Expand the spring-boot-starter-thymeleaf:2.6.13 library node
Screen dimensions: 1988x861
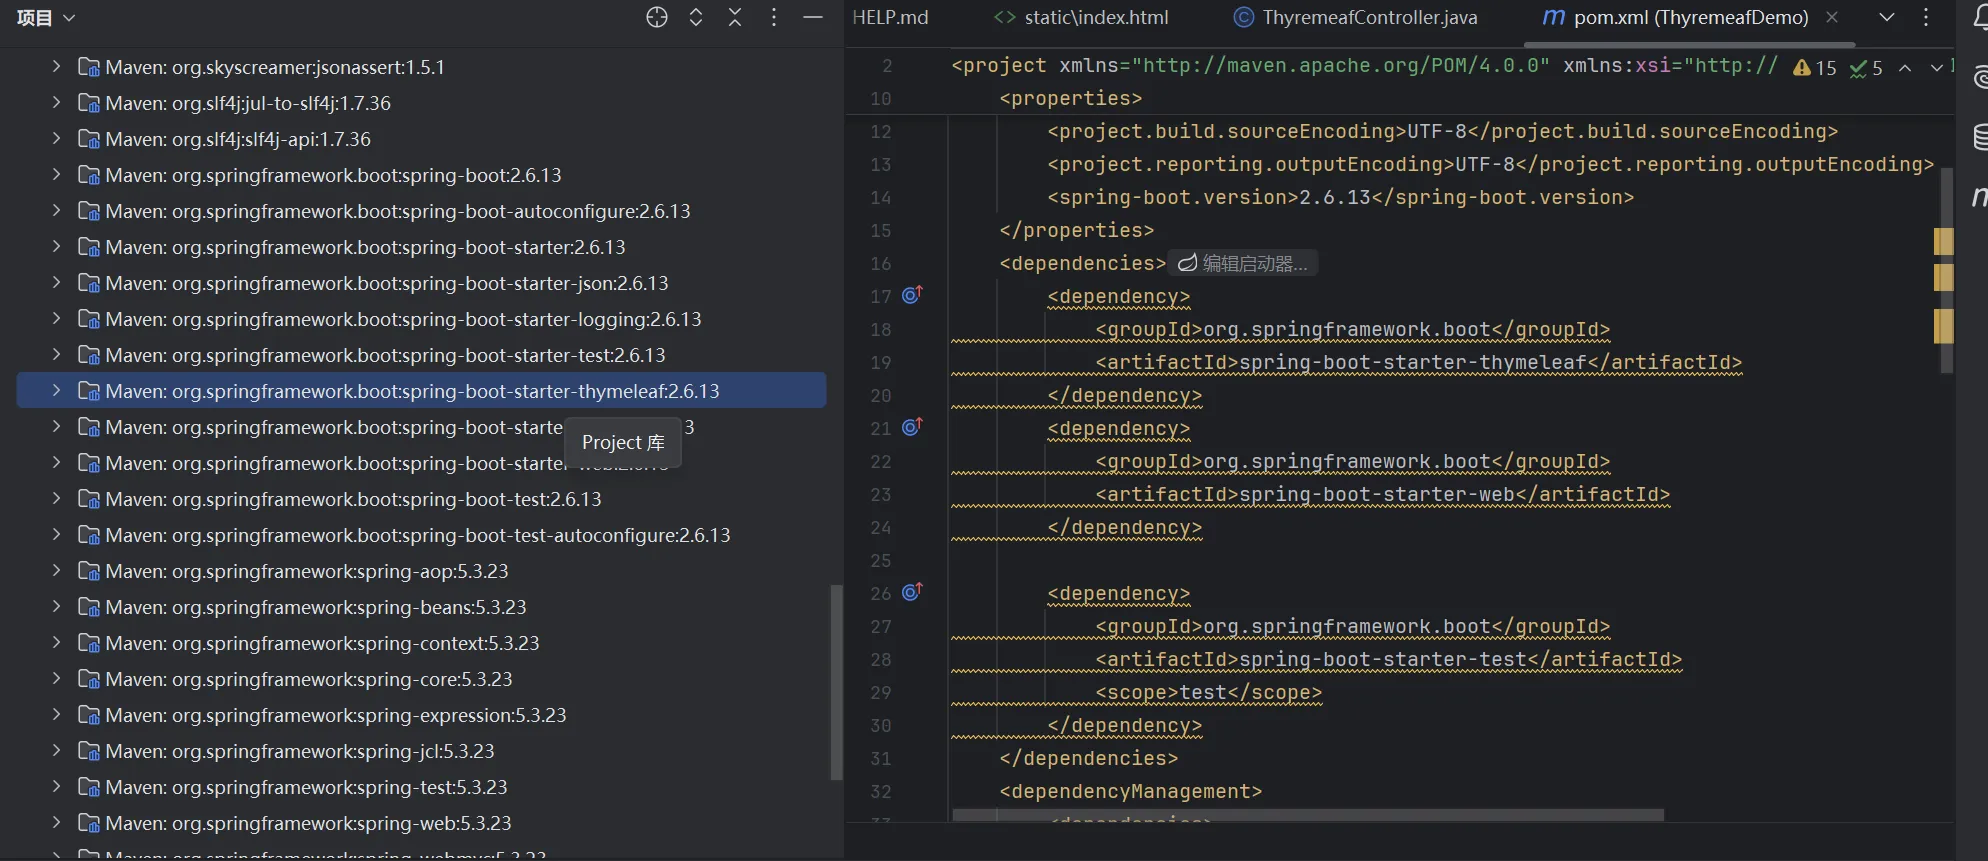[x=56, y=390]
